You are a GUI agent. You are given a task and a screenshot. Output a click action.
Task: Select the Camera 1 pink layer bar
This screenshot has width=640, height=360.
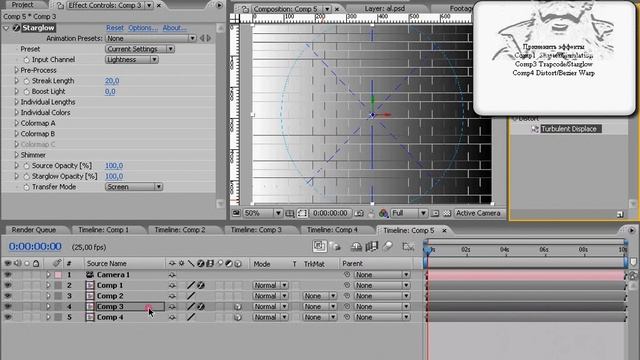(x=526, y=275)
